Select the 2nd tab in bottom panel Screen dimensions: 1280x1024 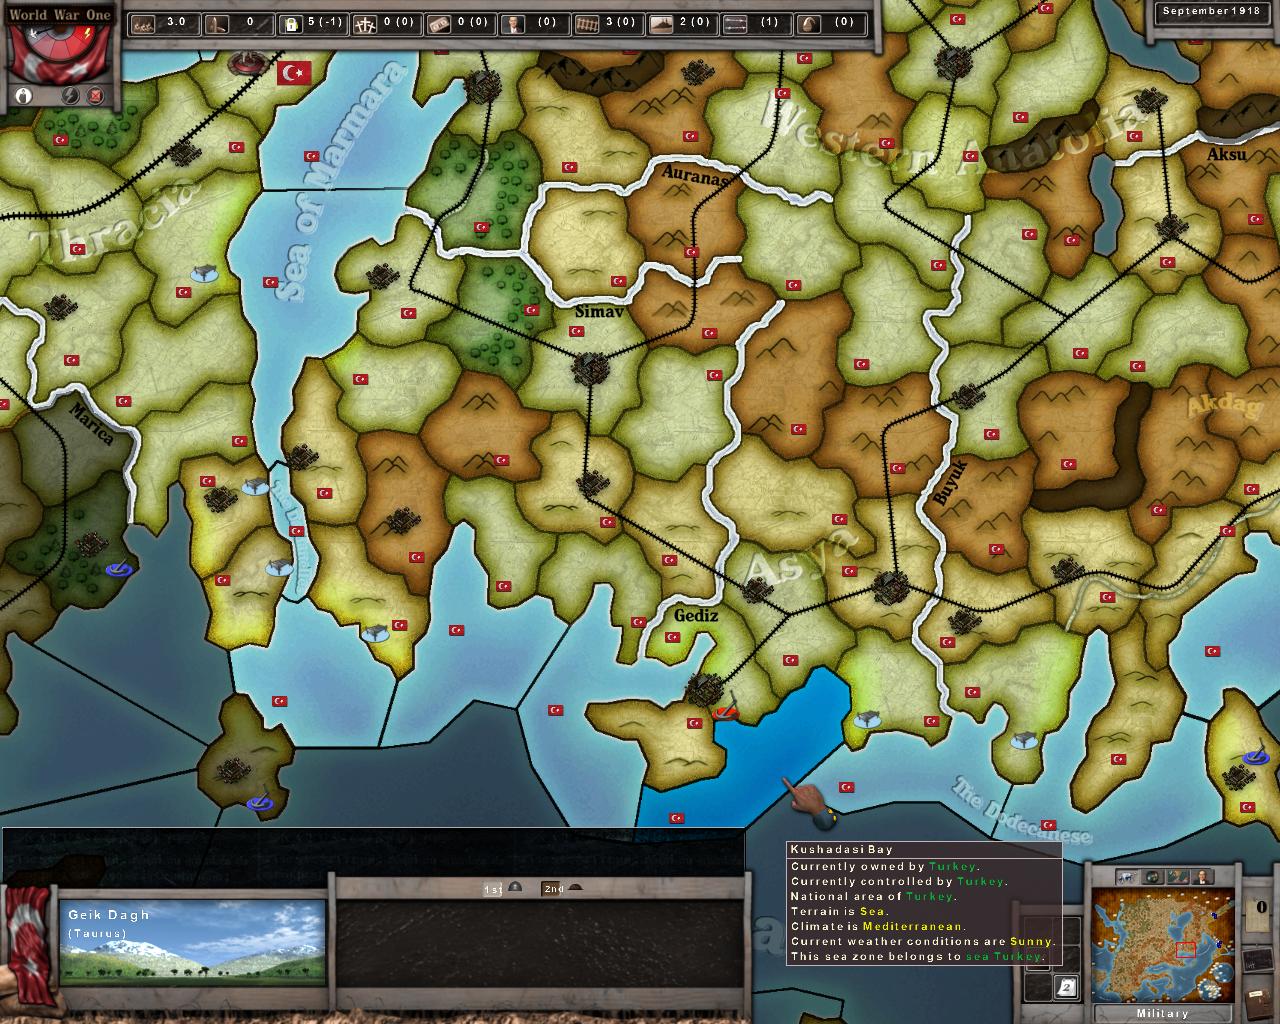tap(554, 888)
